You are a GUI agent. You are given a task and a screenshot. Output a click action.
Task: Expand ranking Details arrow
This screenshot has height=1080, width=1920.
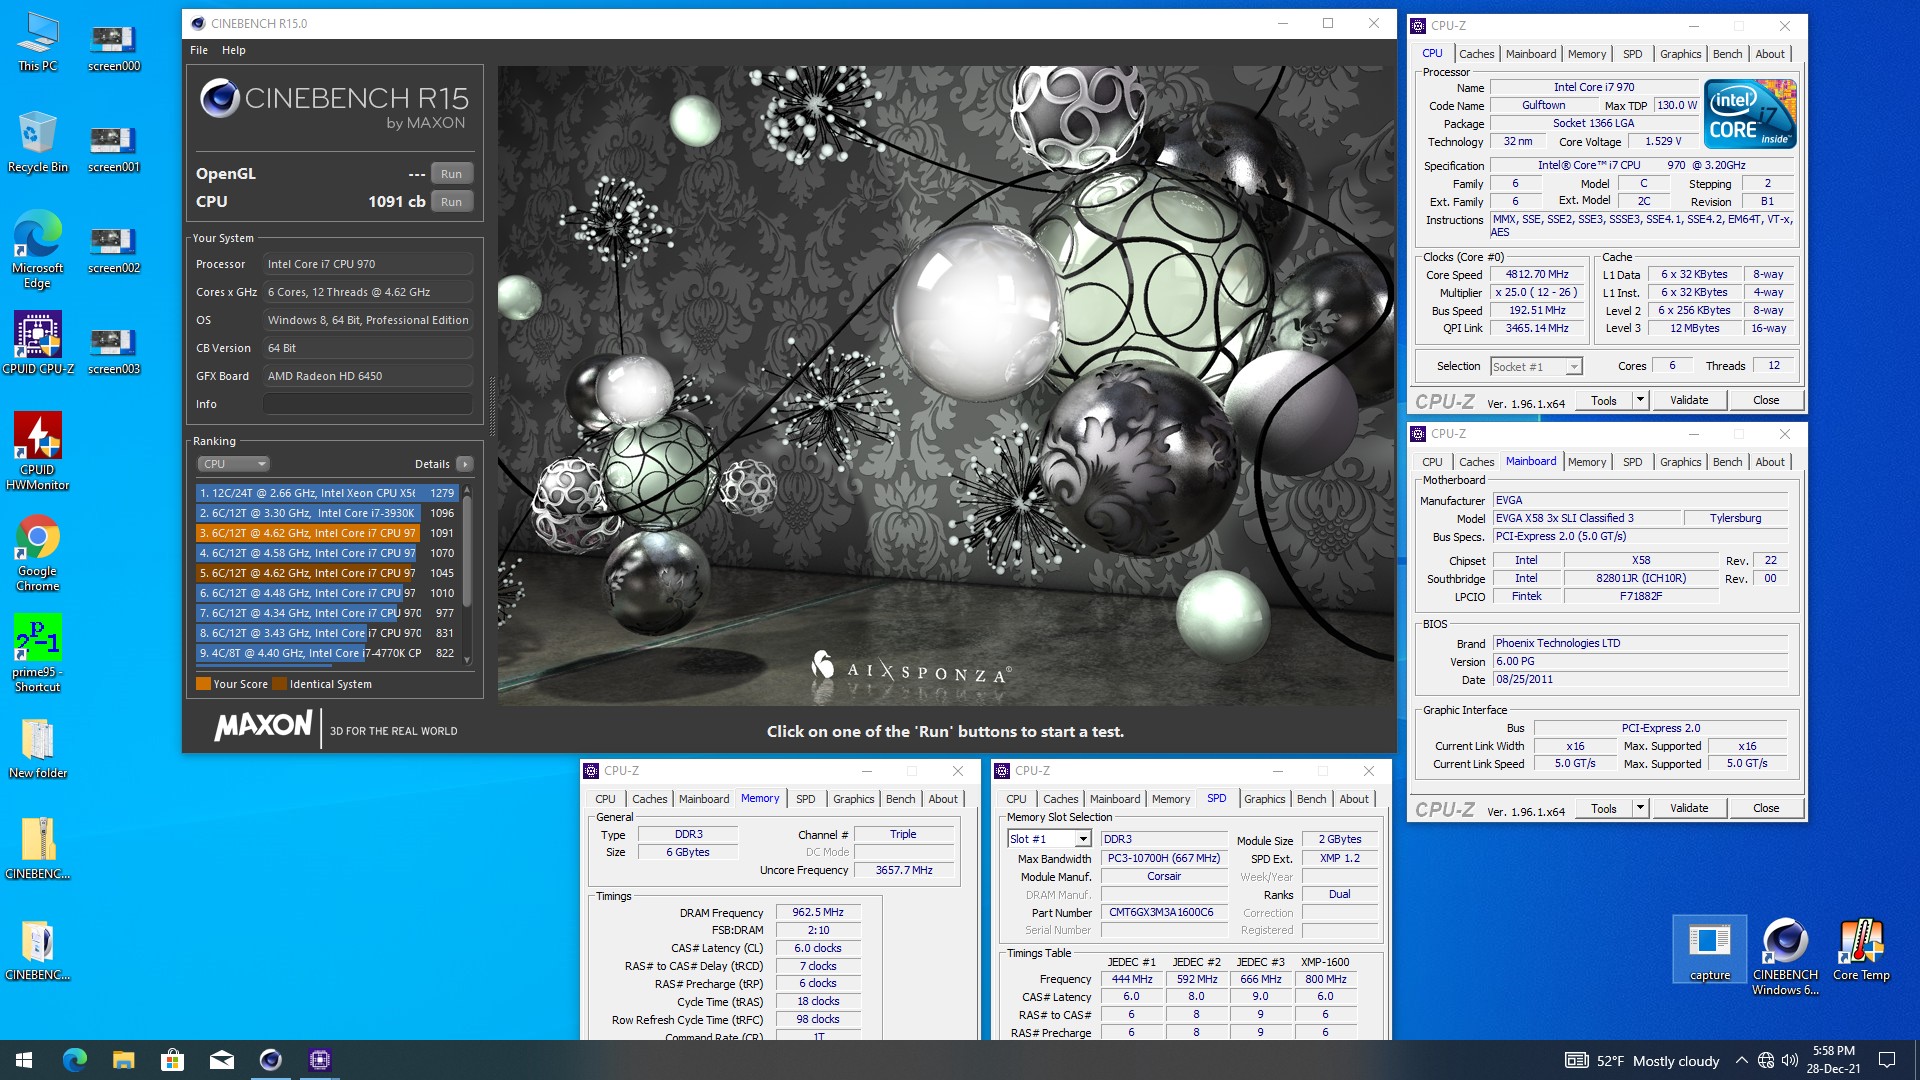click(464, 464)
